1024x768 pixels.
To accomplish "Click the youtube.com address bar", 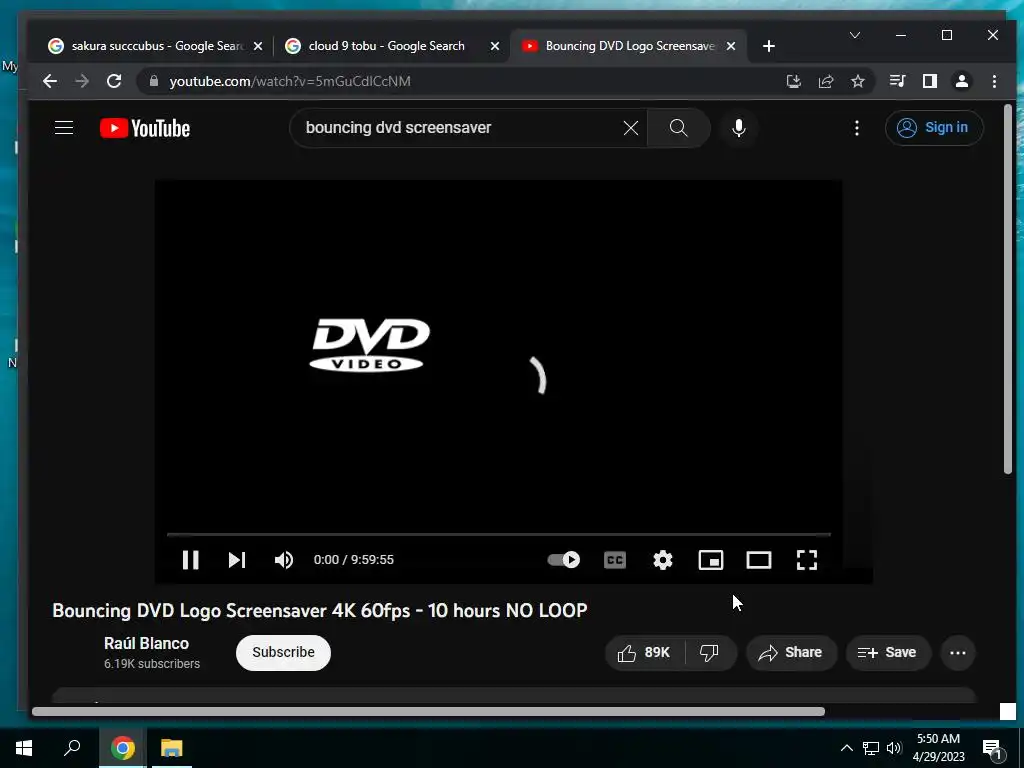I will point(457,81).
